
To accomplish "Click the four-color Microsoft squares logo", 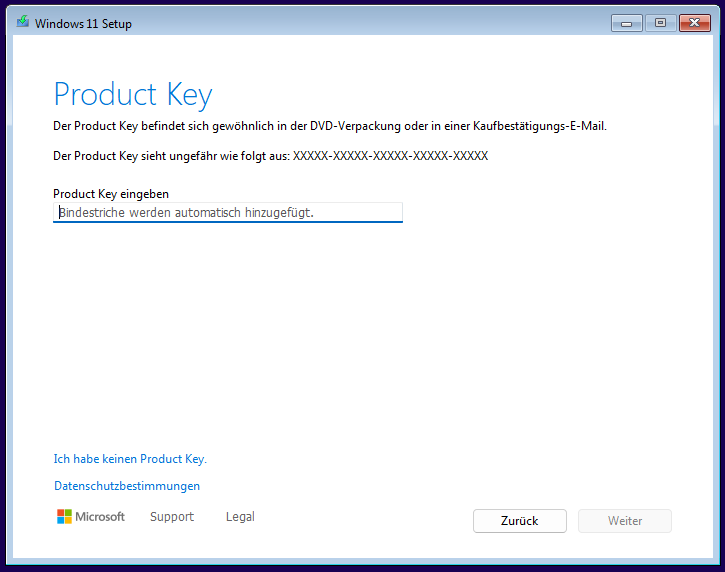I will coord(64,517).
